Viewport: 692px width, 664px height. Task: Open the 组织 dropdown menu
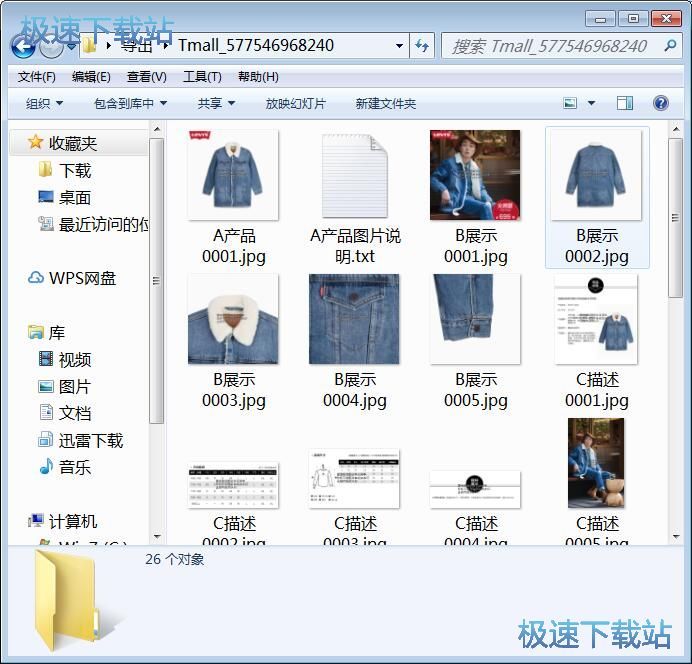click(x=44, y=104)
